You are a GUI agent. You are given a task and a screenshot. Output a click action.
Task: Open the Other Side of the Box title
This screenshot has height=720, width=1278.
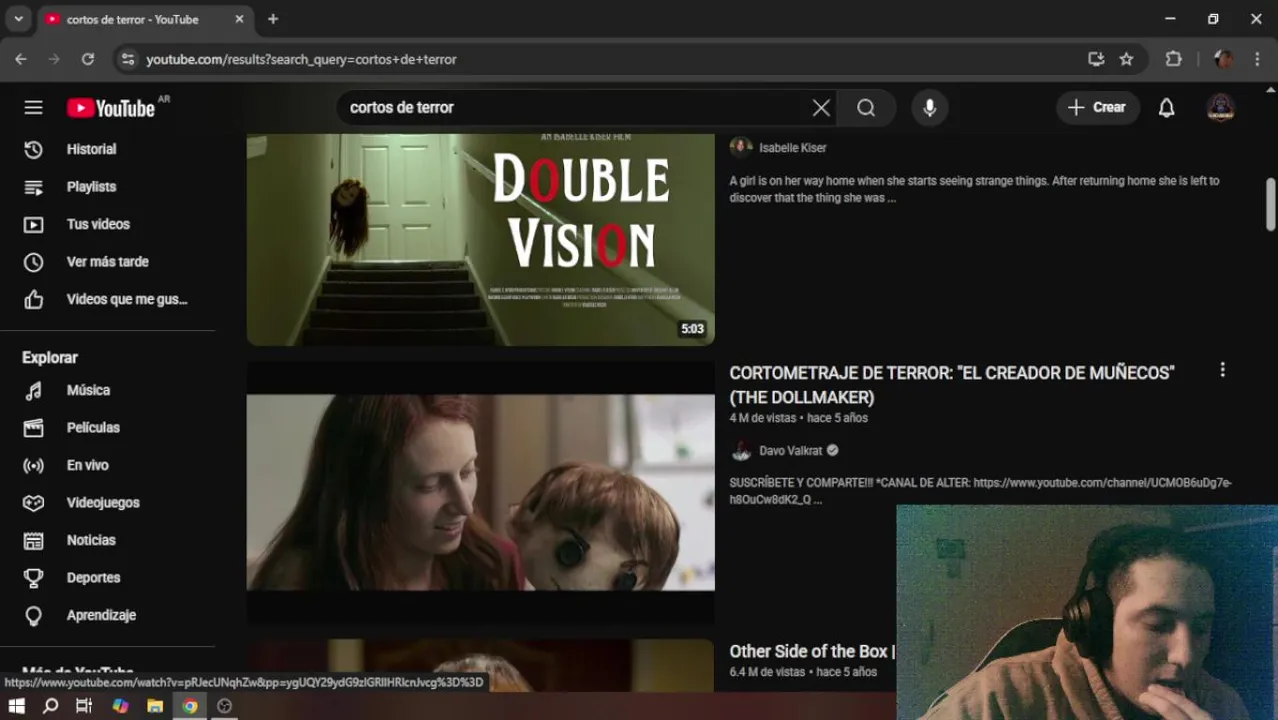[x=812, y=651]
